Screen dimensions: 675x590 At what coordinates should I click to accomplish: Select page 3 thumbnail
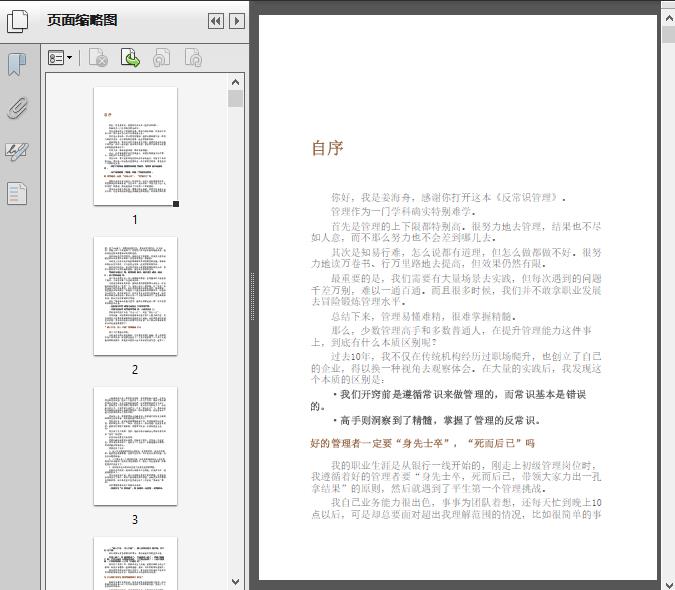(135, 446)
